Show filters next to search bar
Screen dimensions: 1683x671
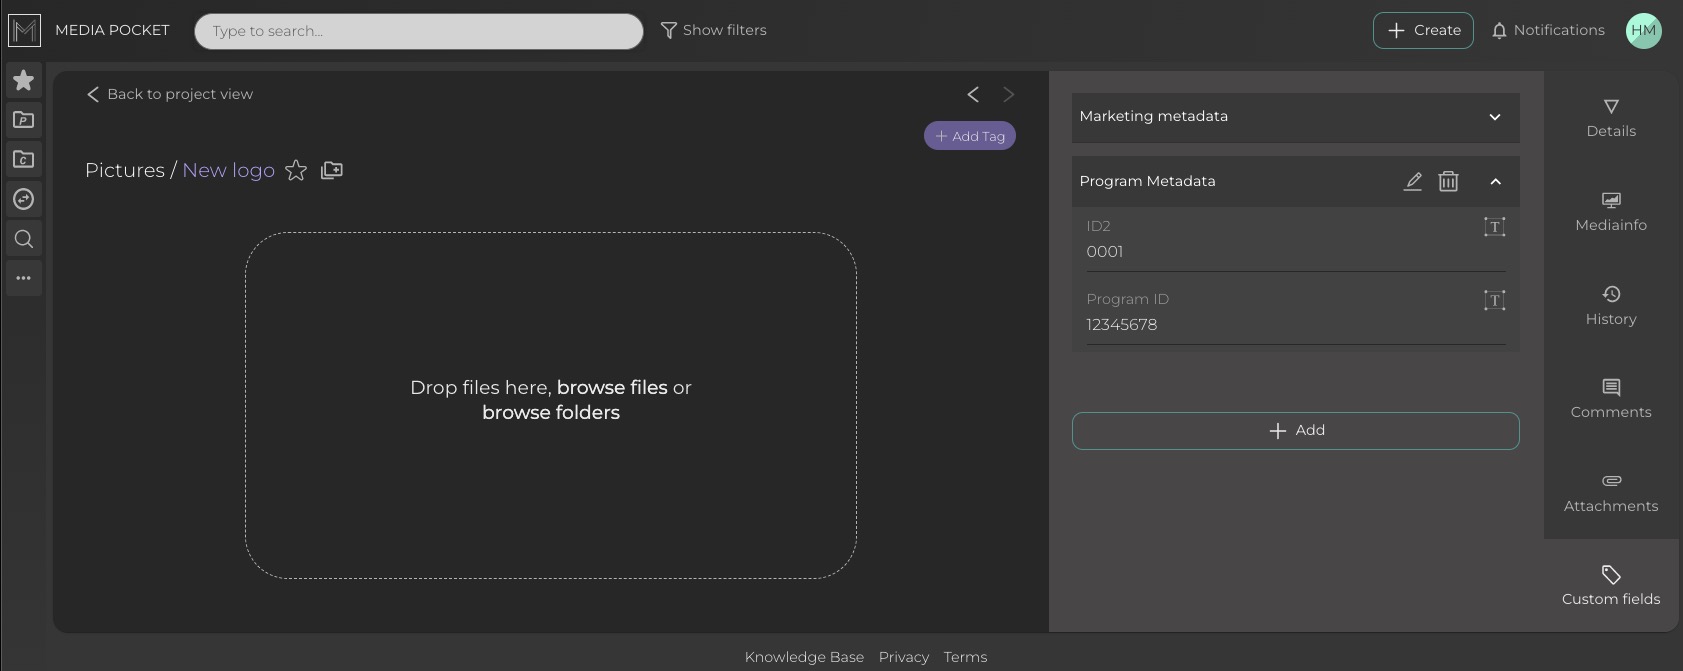click(714, 31)
